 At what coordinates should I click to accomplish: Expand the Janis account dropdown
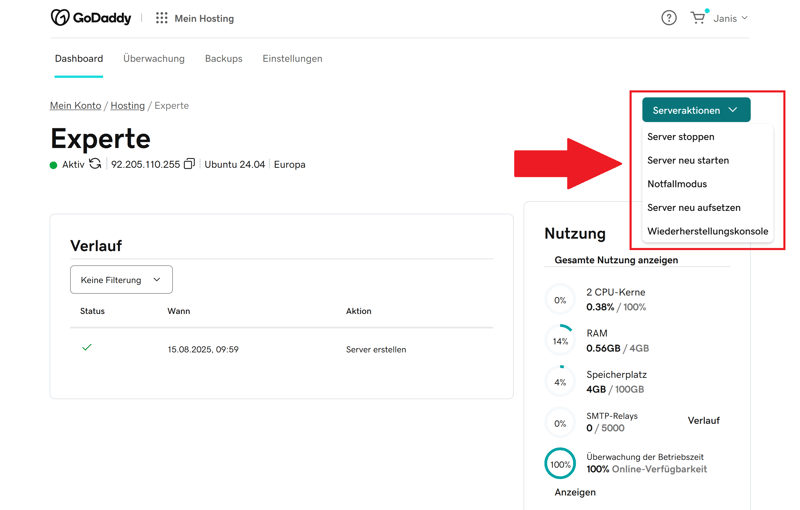point(731,18)
